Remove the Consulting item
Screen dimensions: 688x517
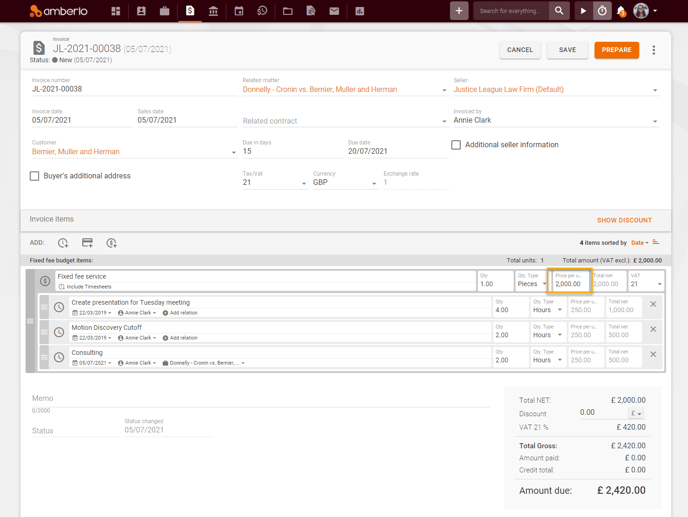653,354
